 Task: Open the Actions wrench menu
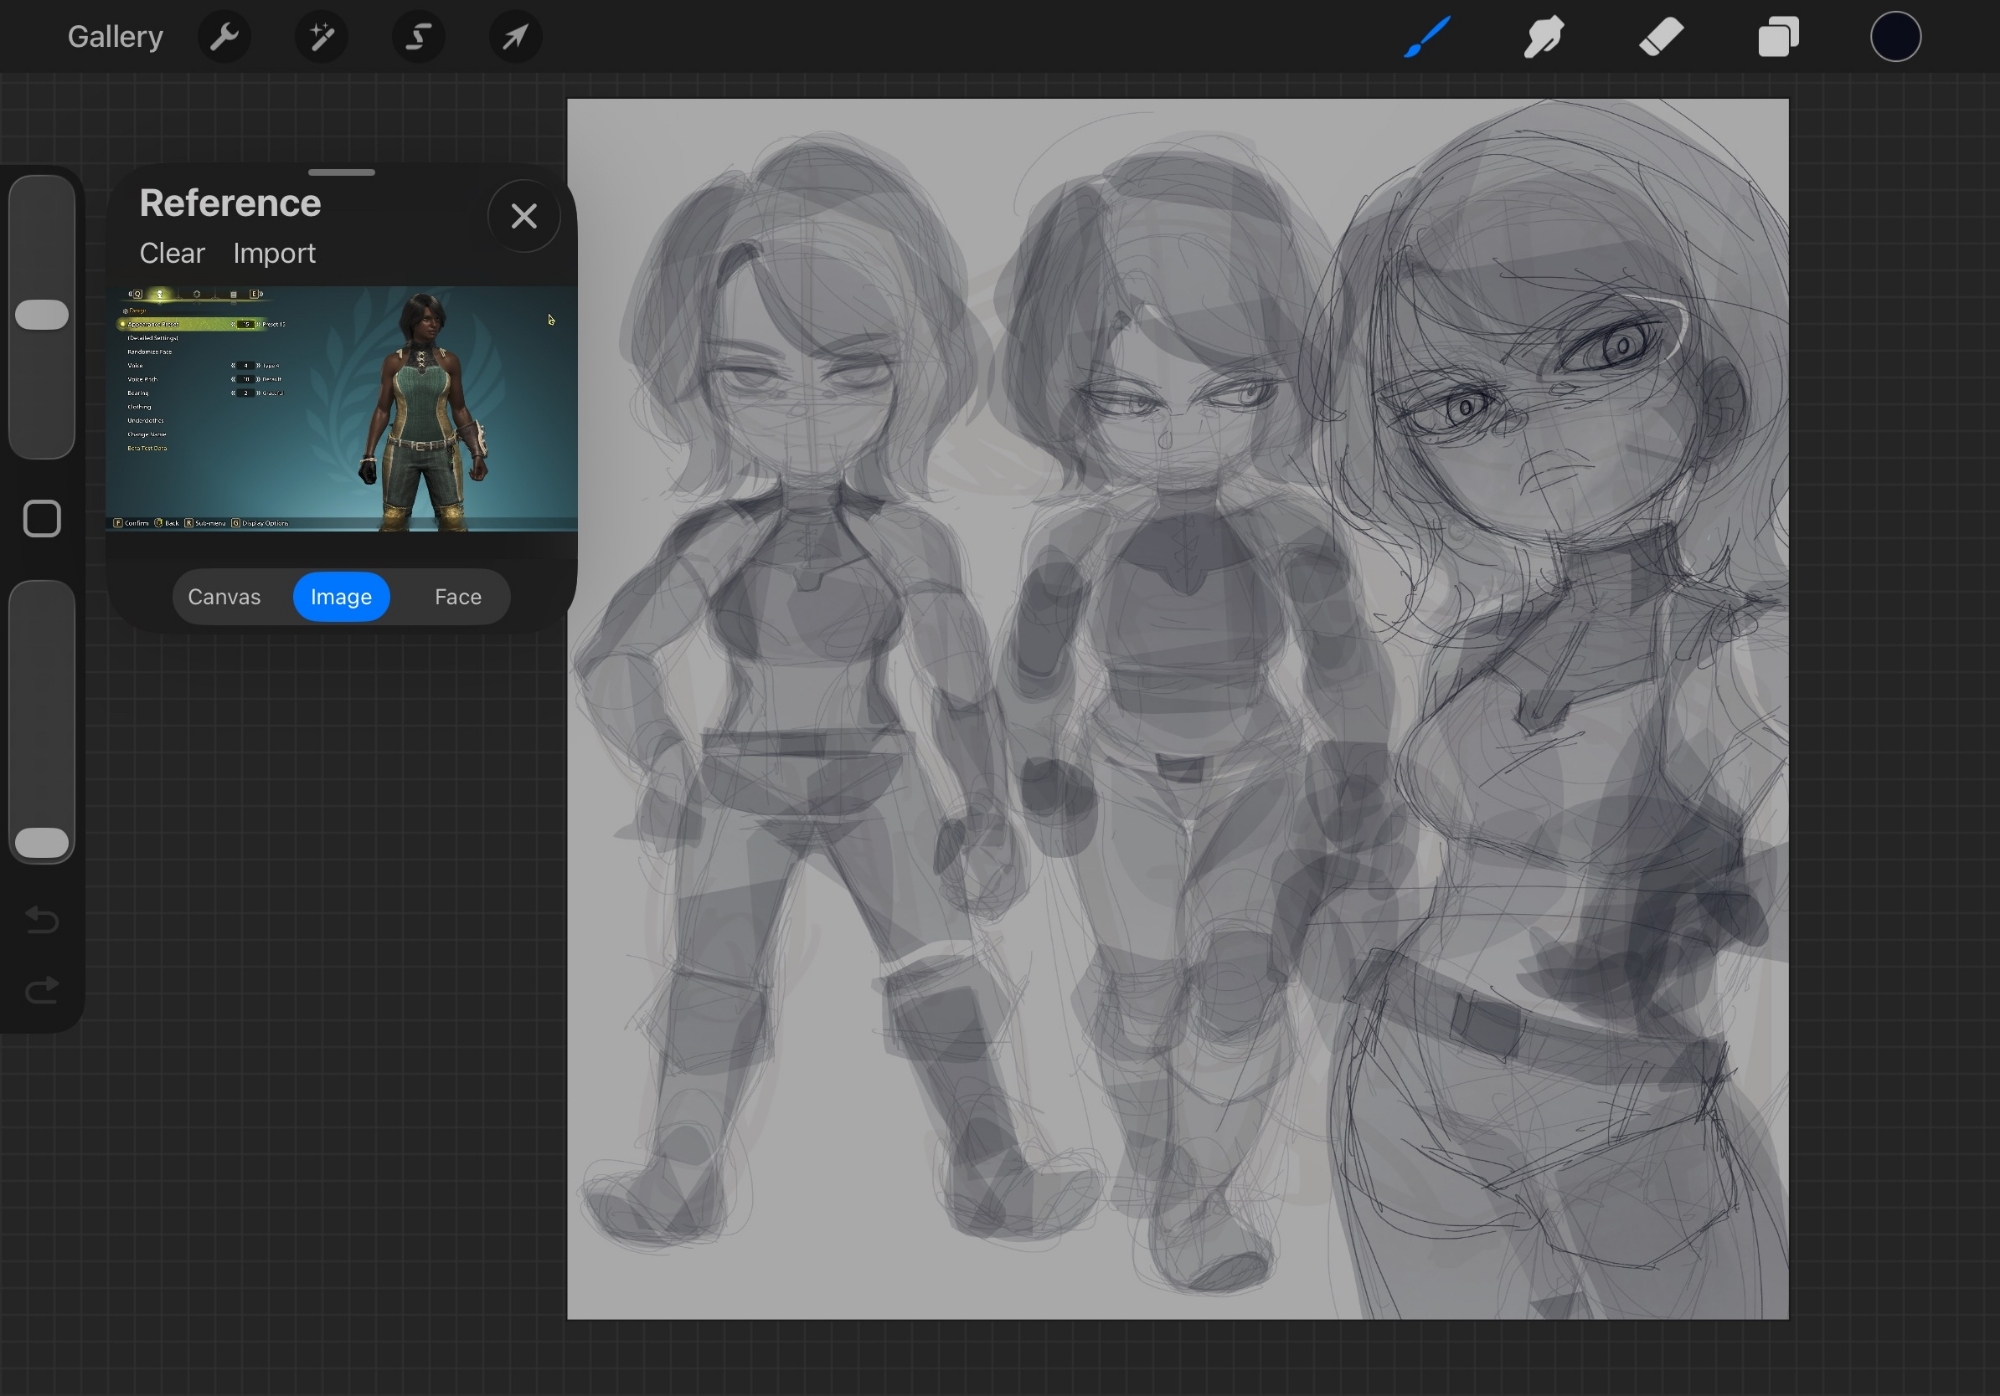point(224,38)
